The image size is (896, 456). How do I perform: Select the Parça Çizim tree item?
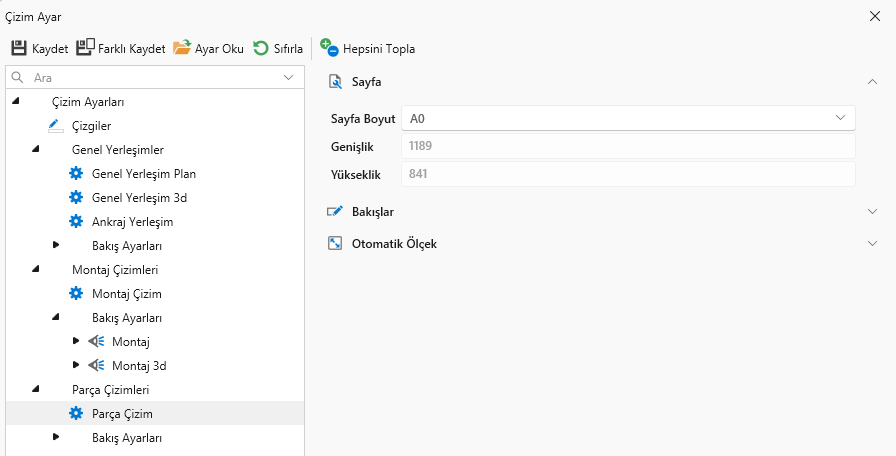(x=122, y=413)
